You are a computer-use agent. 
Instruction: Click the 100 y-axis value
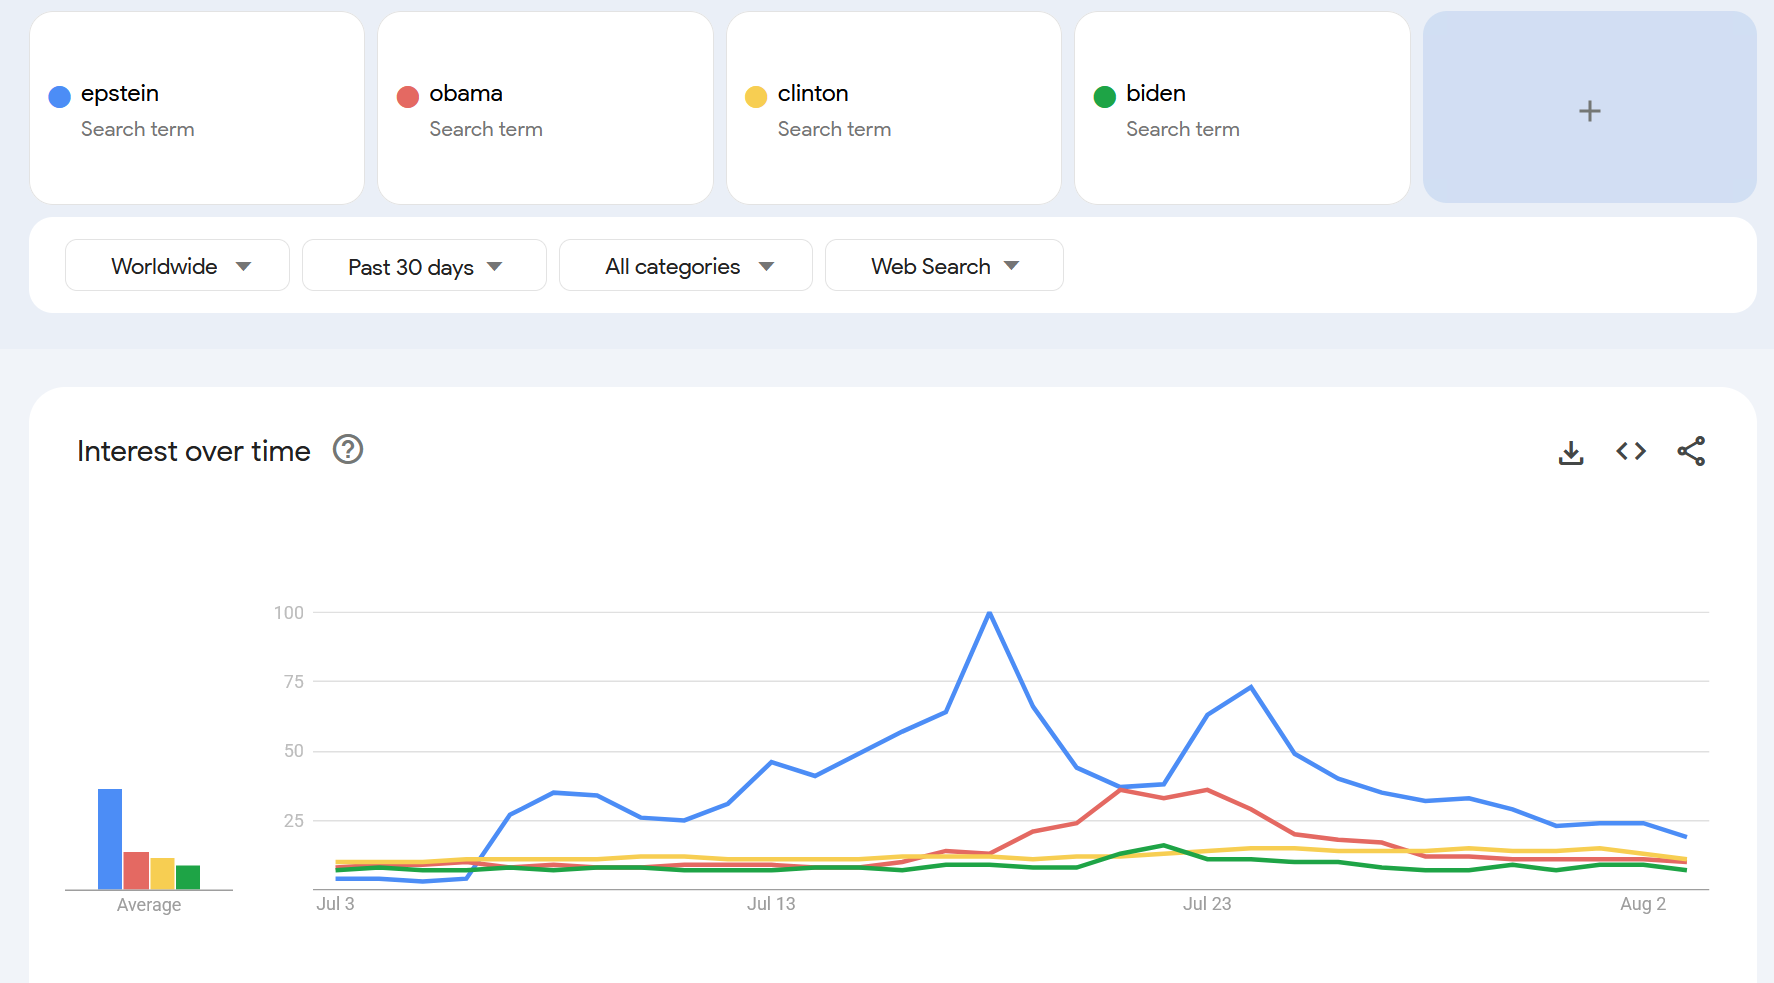pos(289,612)
